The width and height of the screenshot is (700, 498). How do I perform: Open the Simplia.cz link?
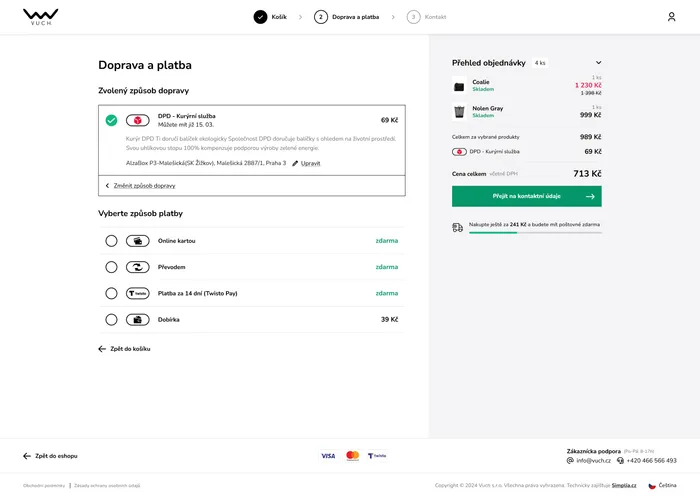click(x=624, y=486)
